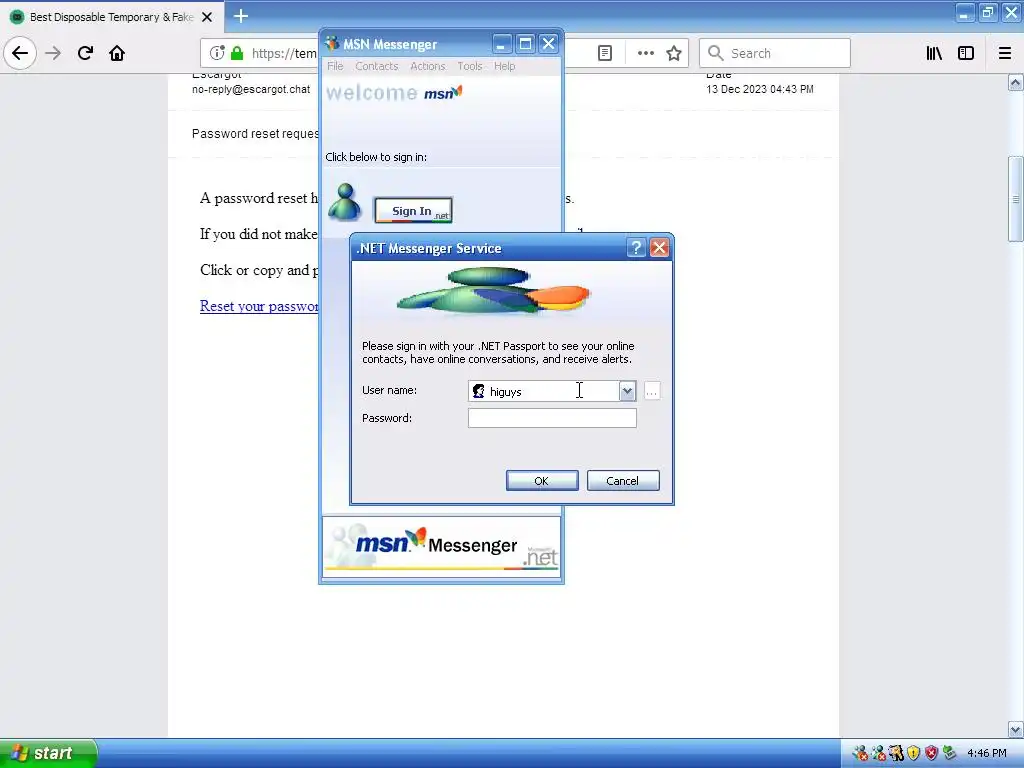Click the help question mark in dialog
This screenshot has height=768, width=1024.
point(635,248)
